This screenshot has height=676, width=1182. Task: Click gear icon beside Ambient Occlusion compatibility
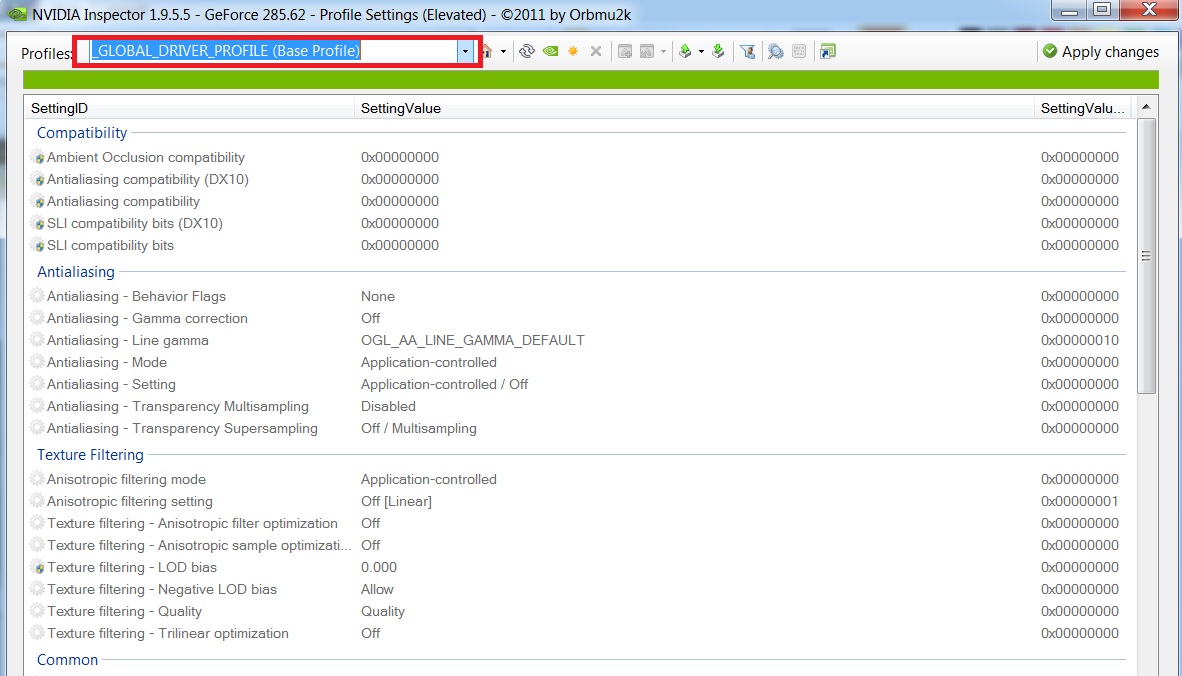pyautogui.click(x=37, y=158)
